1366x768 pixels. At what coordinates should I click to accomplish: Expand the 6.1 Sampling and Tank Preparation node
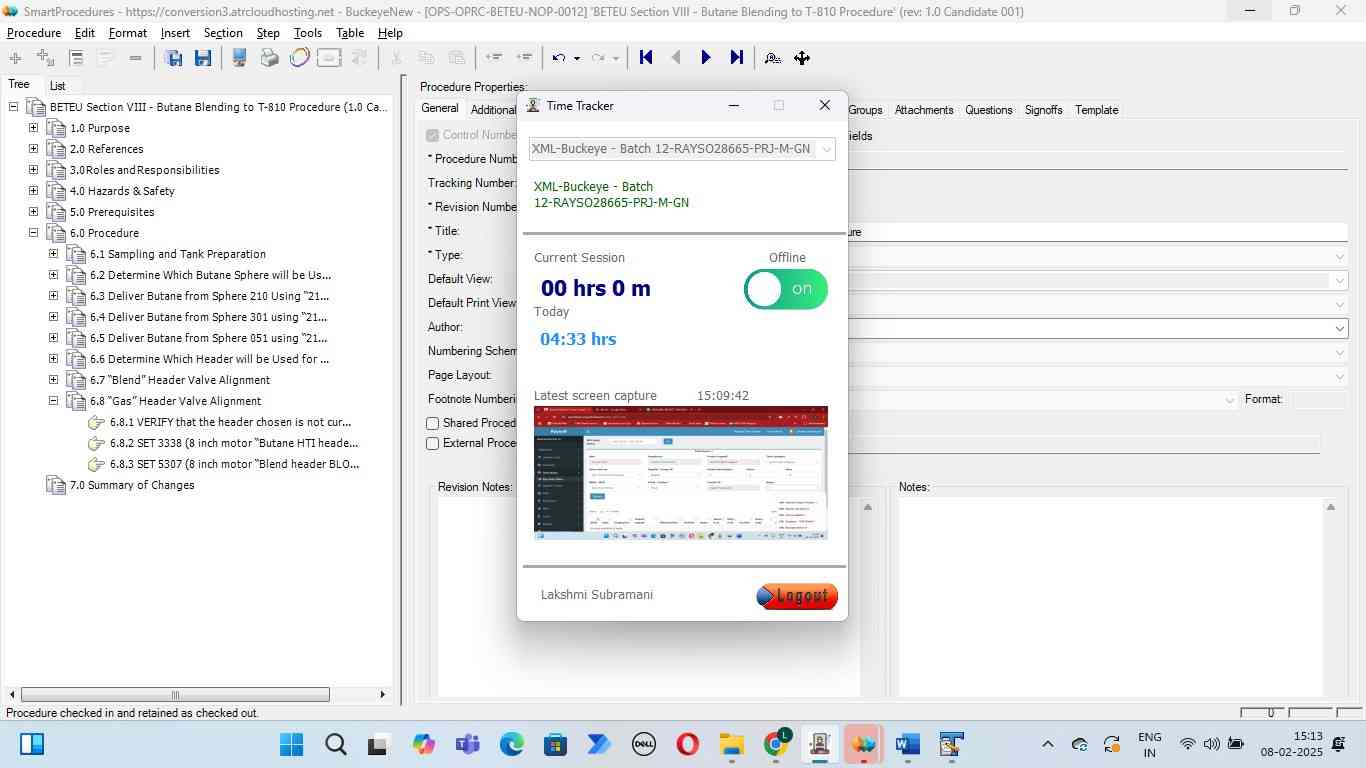54,254
